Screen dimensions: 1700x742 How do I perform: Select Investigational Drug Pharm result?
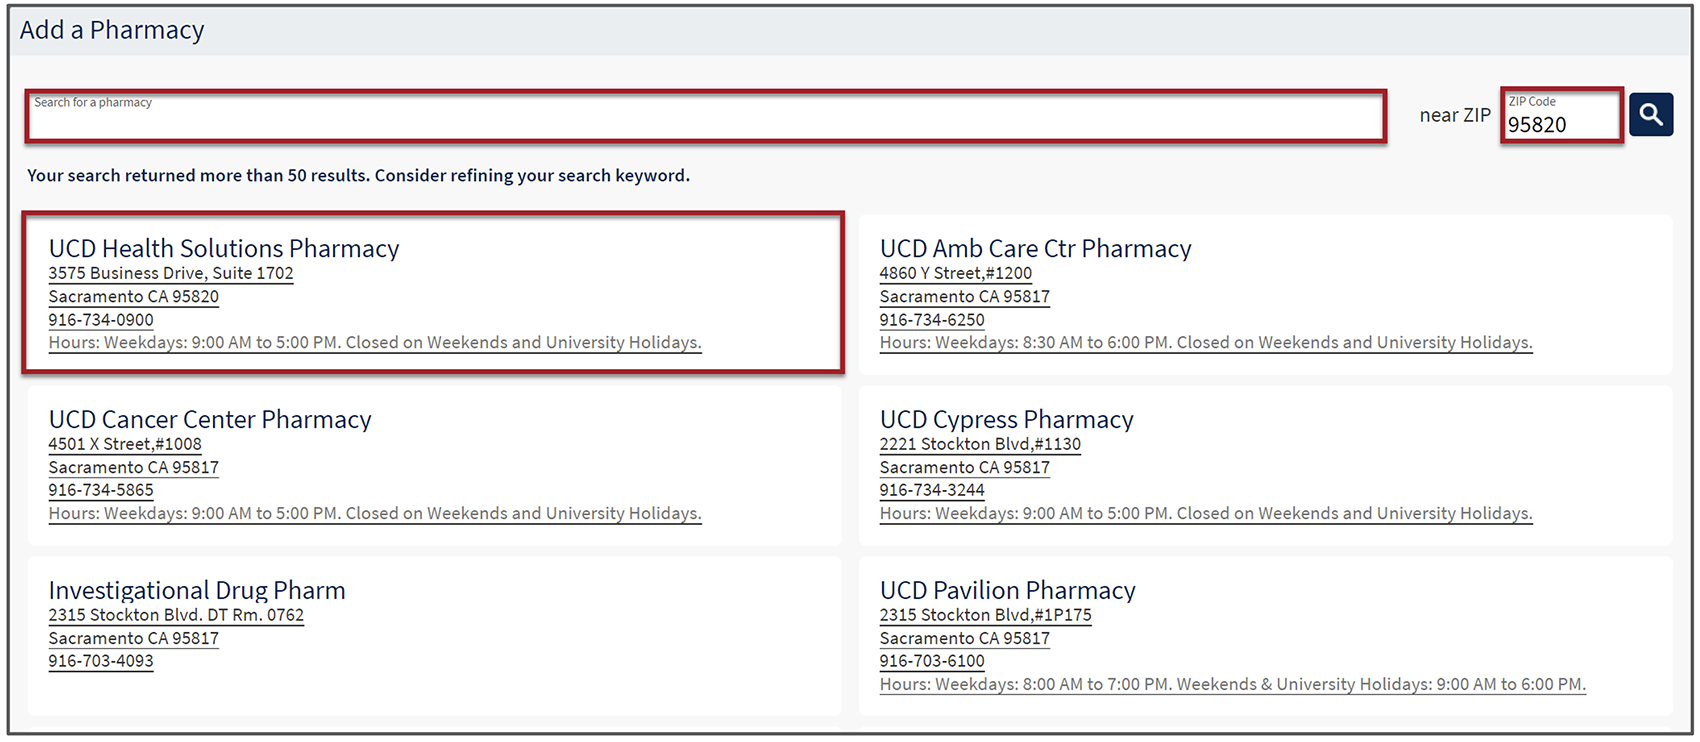coord(197,591)
